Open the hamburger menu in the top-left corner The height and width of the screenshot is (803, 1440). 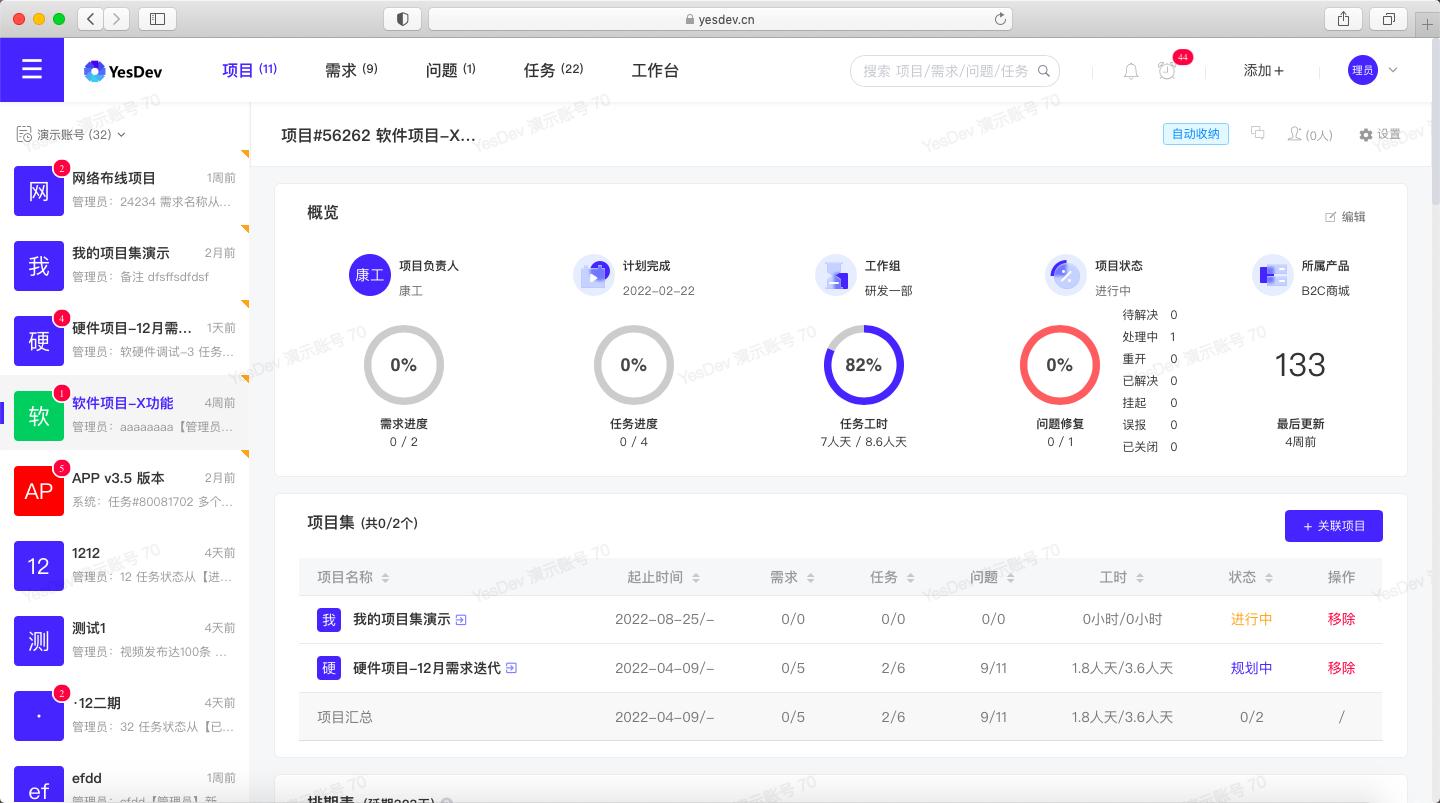click(x=32, y=70)
